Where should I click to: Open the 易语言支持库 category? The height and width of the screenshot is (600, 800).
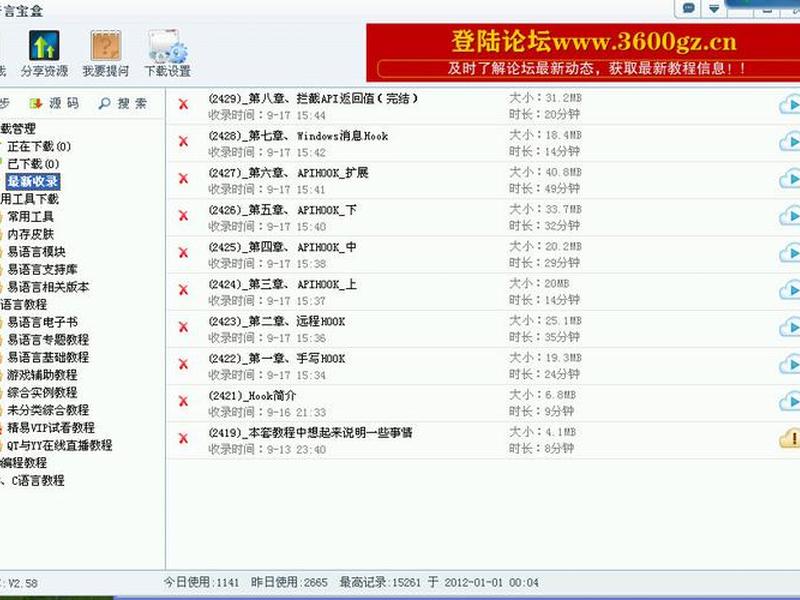[x=42, y=269]
